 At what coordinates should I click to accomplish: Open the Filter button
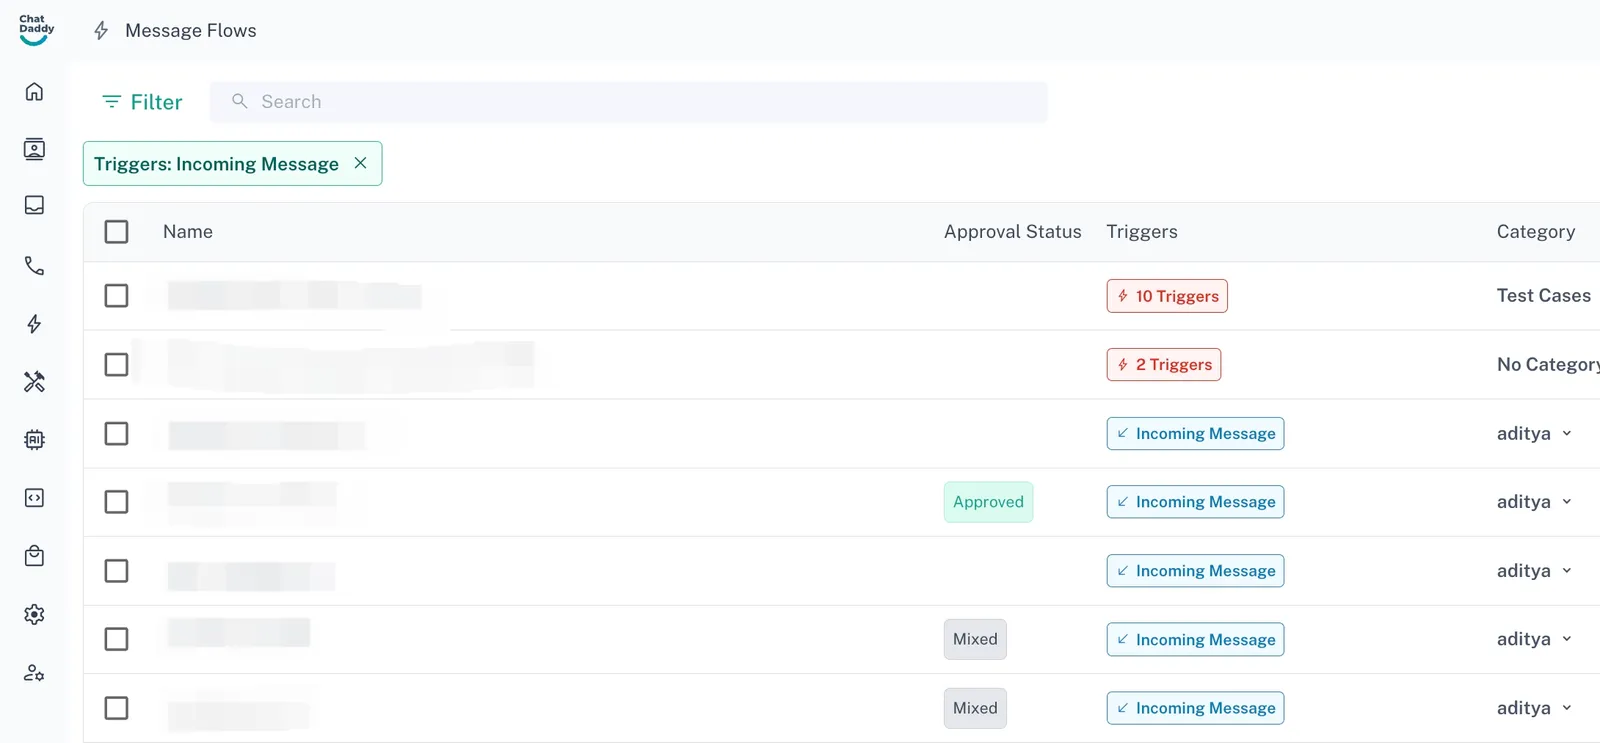click(142, 102)
